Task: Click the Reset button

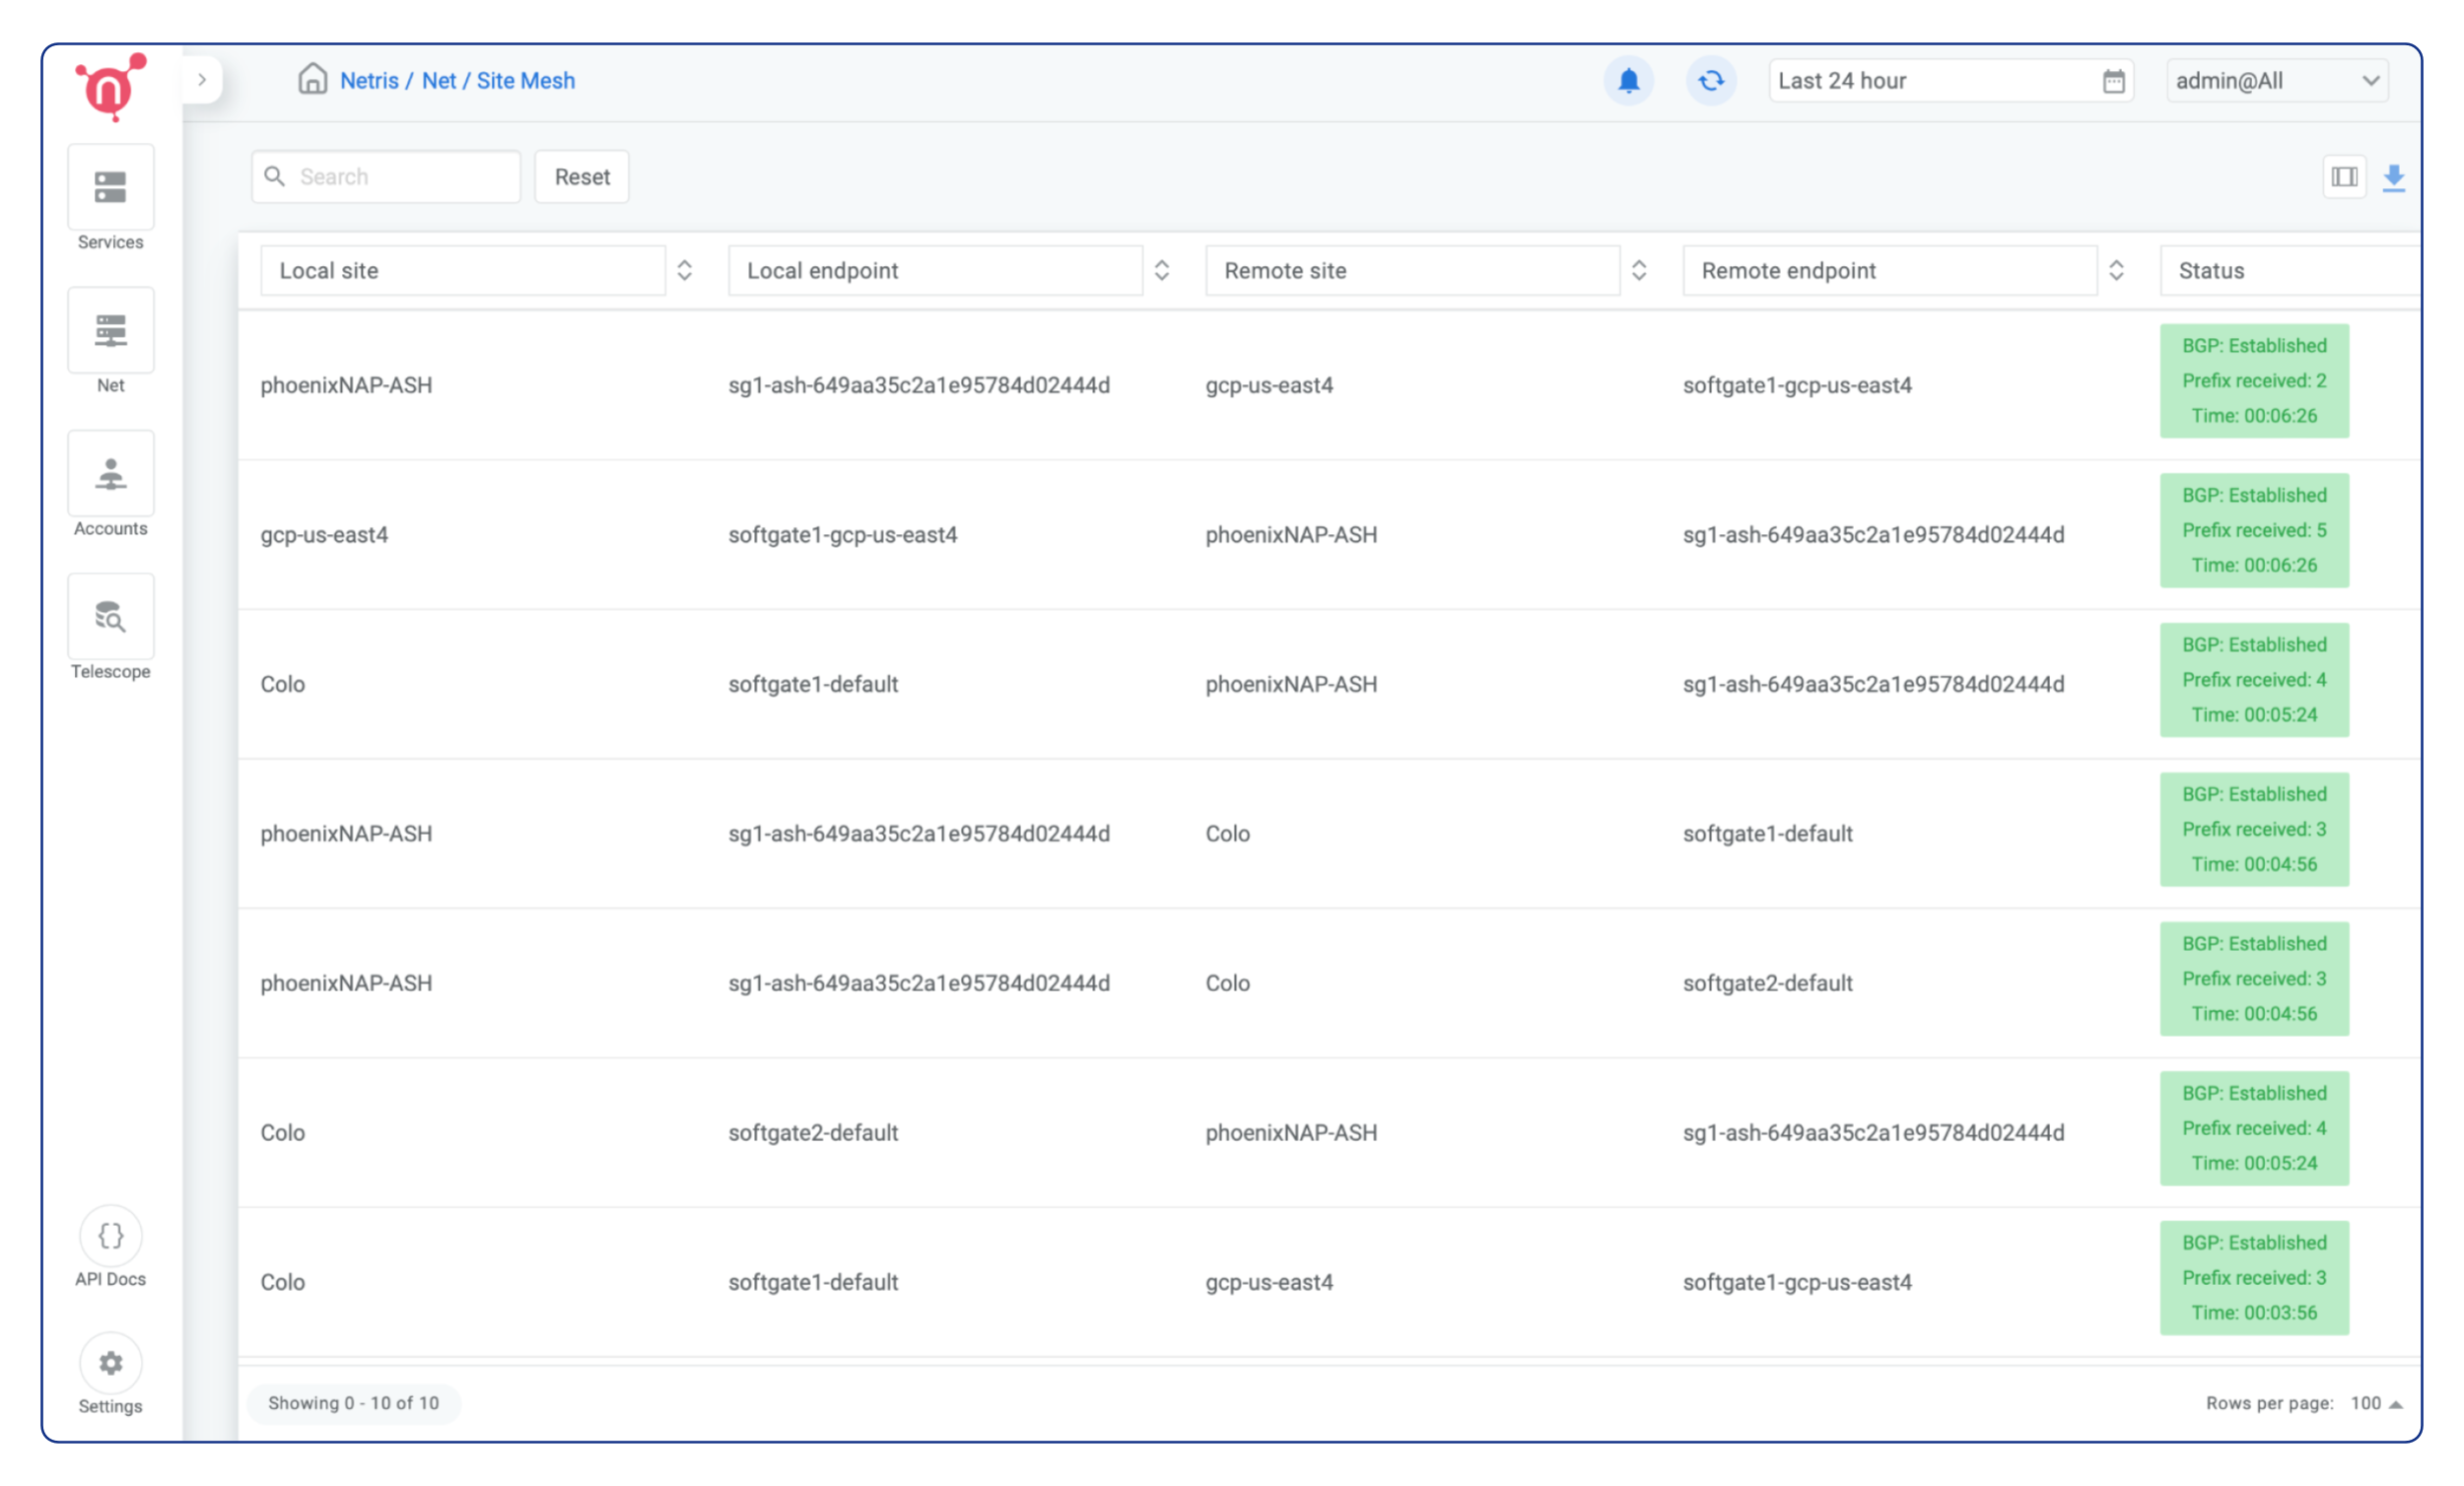Action: coord(581,176)
